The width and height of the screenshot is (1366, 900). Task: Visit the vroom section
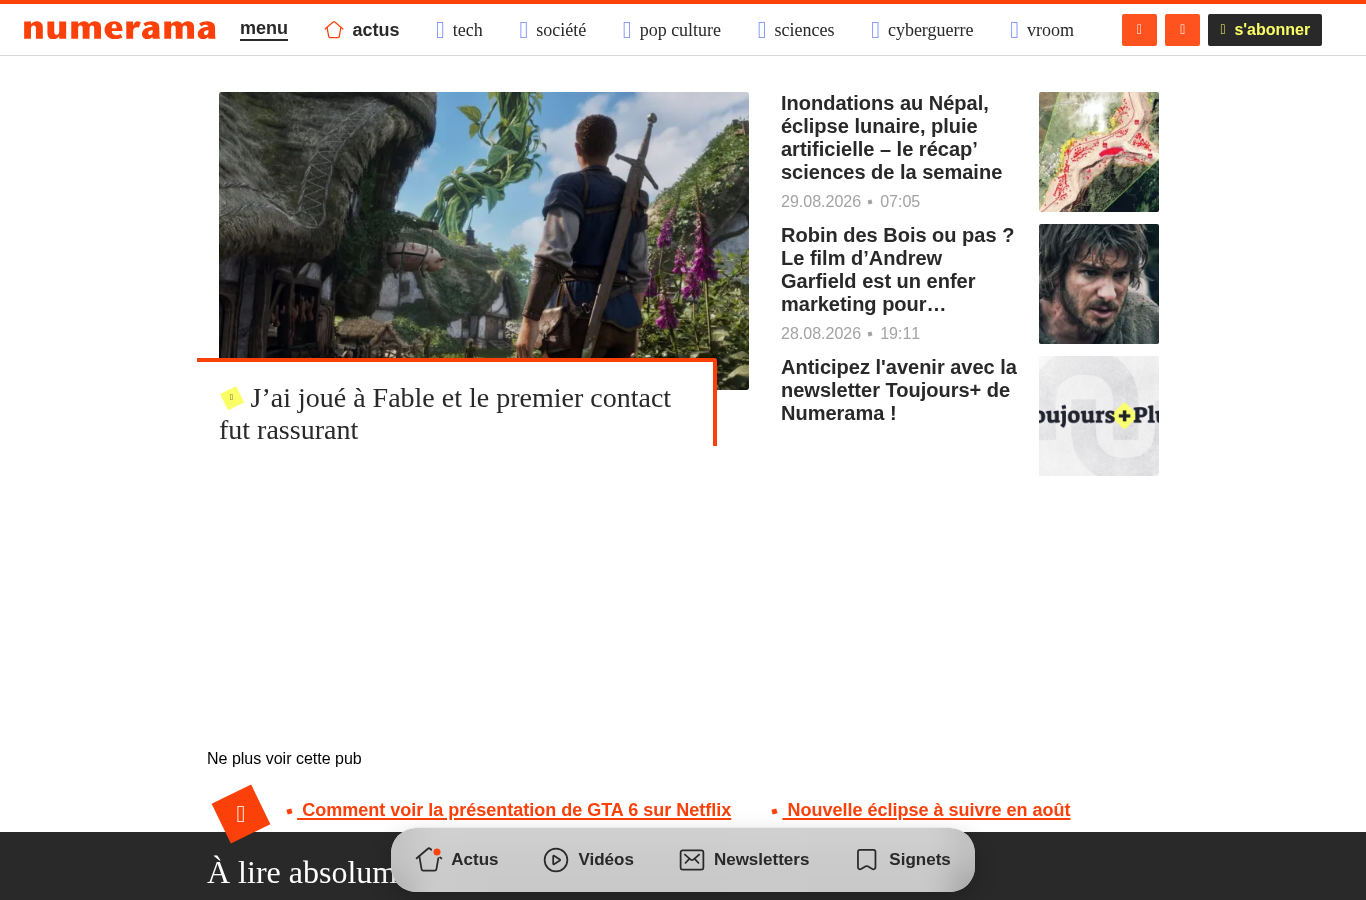[x=1042, y=30]
